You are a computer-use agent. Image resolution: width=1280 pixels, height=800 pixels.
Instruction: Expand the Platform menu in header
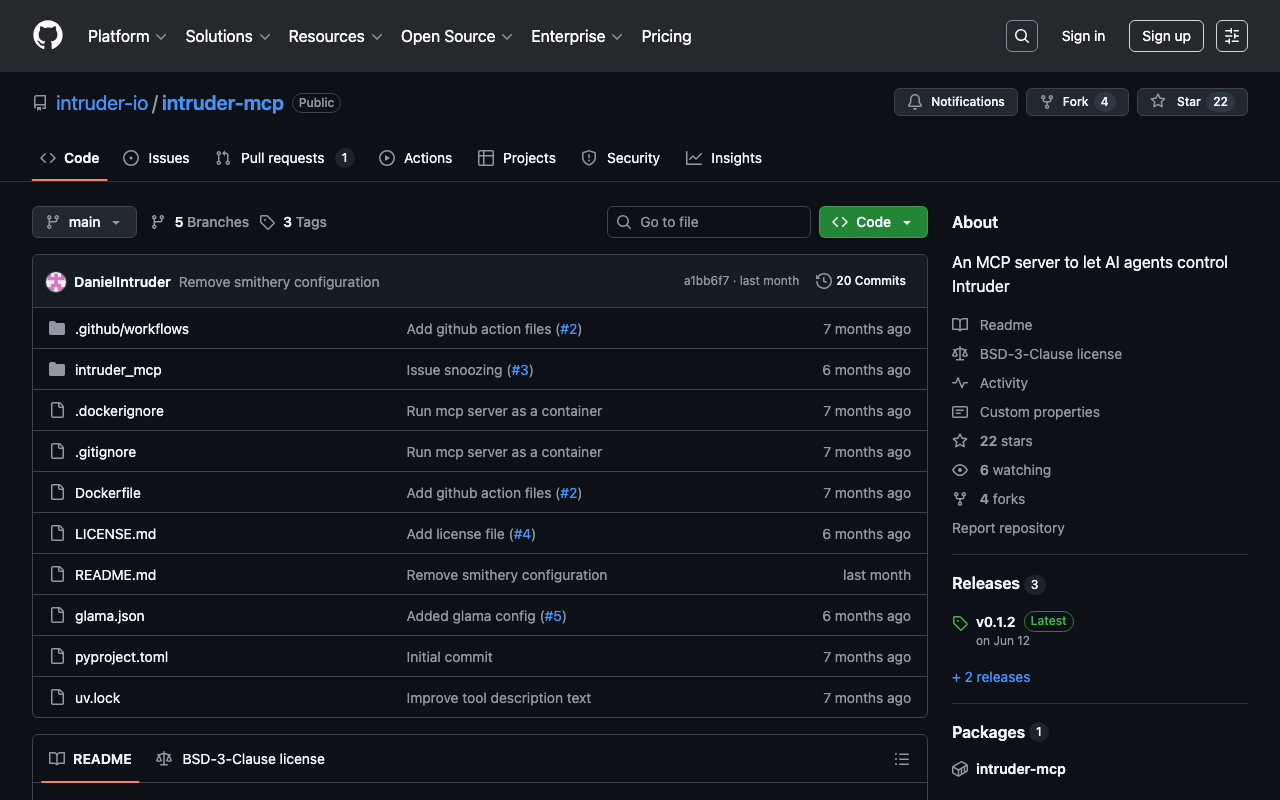[127, 36]
